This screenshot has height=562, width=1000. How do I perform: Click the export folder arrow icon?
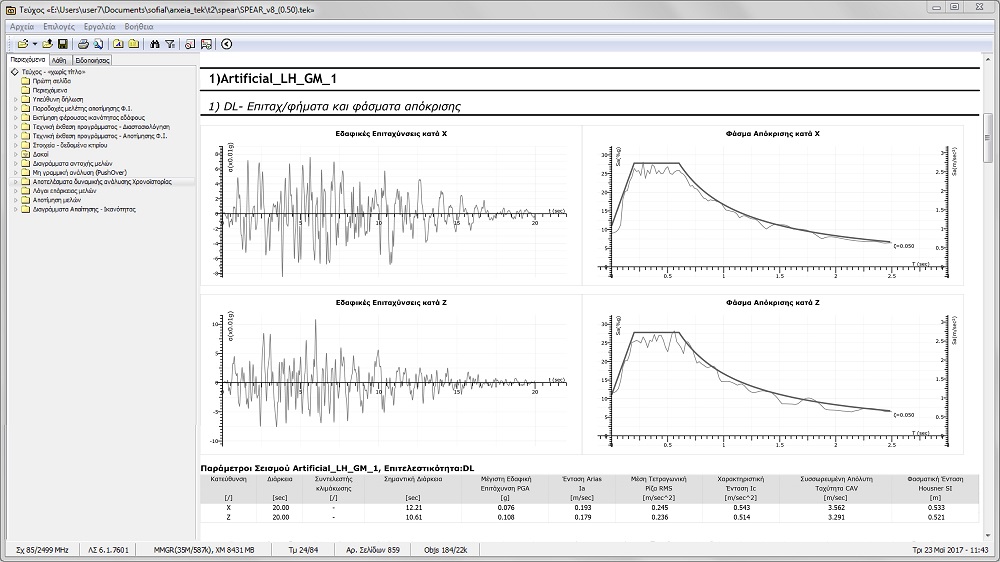coord(48,44)
